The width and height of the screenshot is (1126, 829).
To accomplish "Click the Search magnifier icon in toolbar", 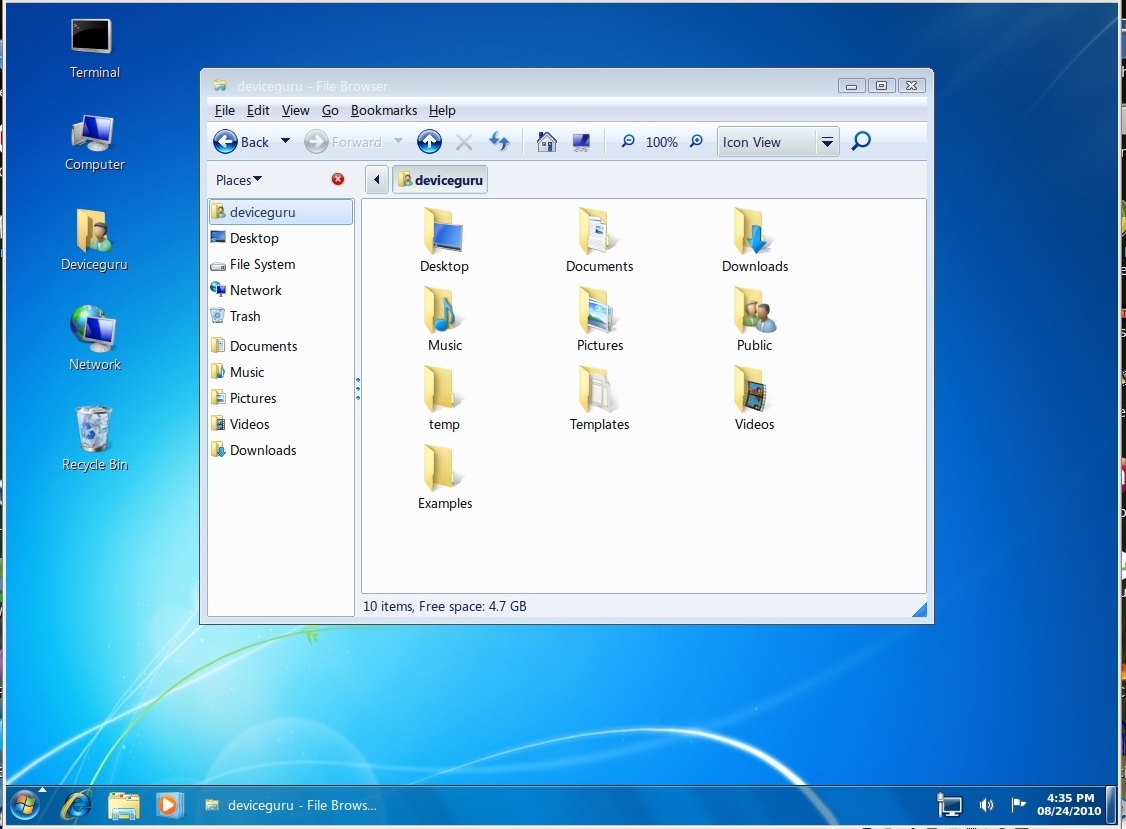I will click(860, 142).
